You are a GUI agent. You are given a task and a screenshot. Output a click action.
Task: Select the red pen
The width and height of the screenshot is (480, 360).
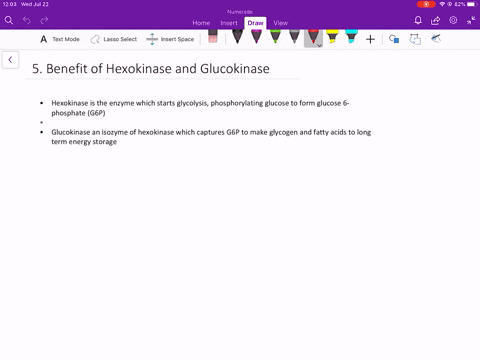pyautogui.click(x=313, y=37)
